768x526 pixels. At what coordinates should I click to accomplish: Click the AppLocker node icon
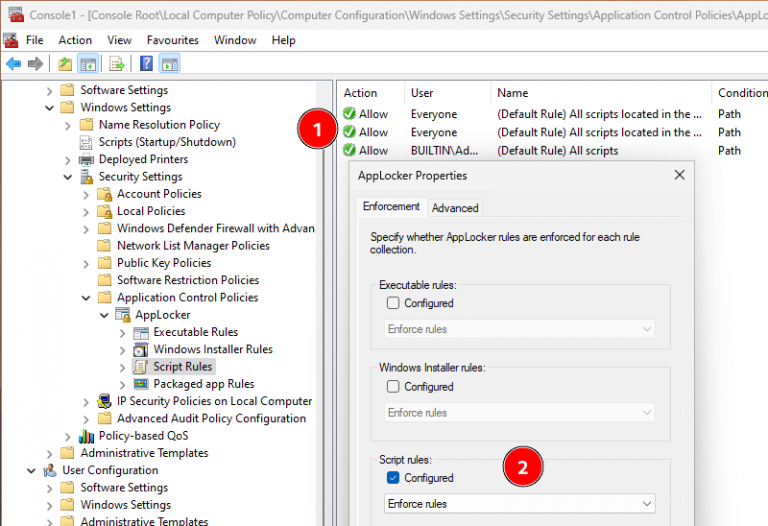(122, 314)
